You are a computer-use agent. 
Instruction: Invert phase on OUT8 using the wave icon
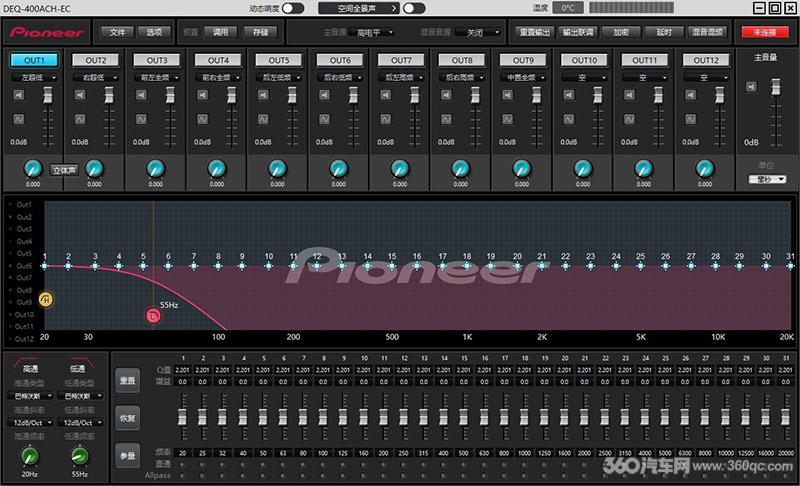[446, 119]
